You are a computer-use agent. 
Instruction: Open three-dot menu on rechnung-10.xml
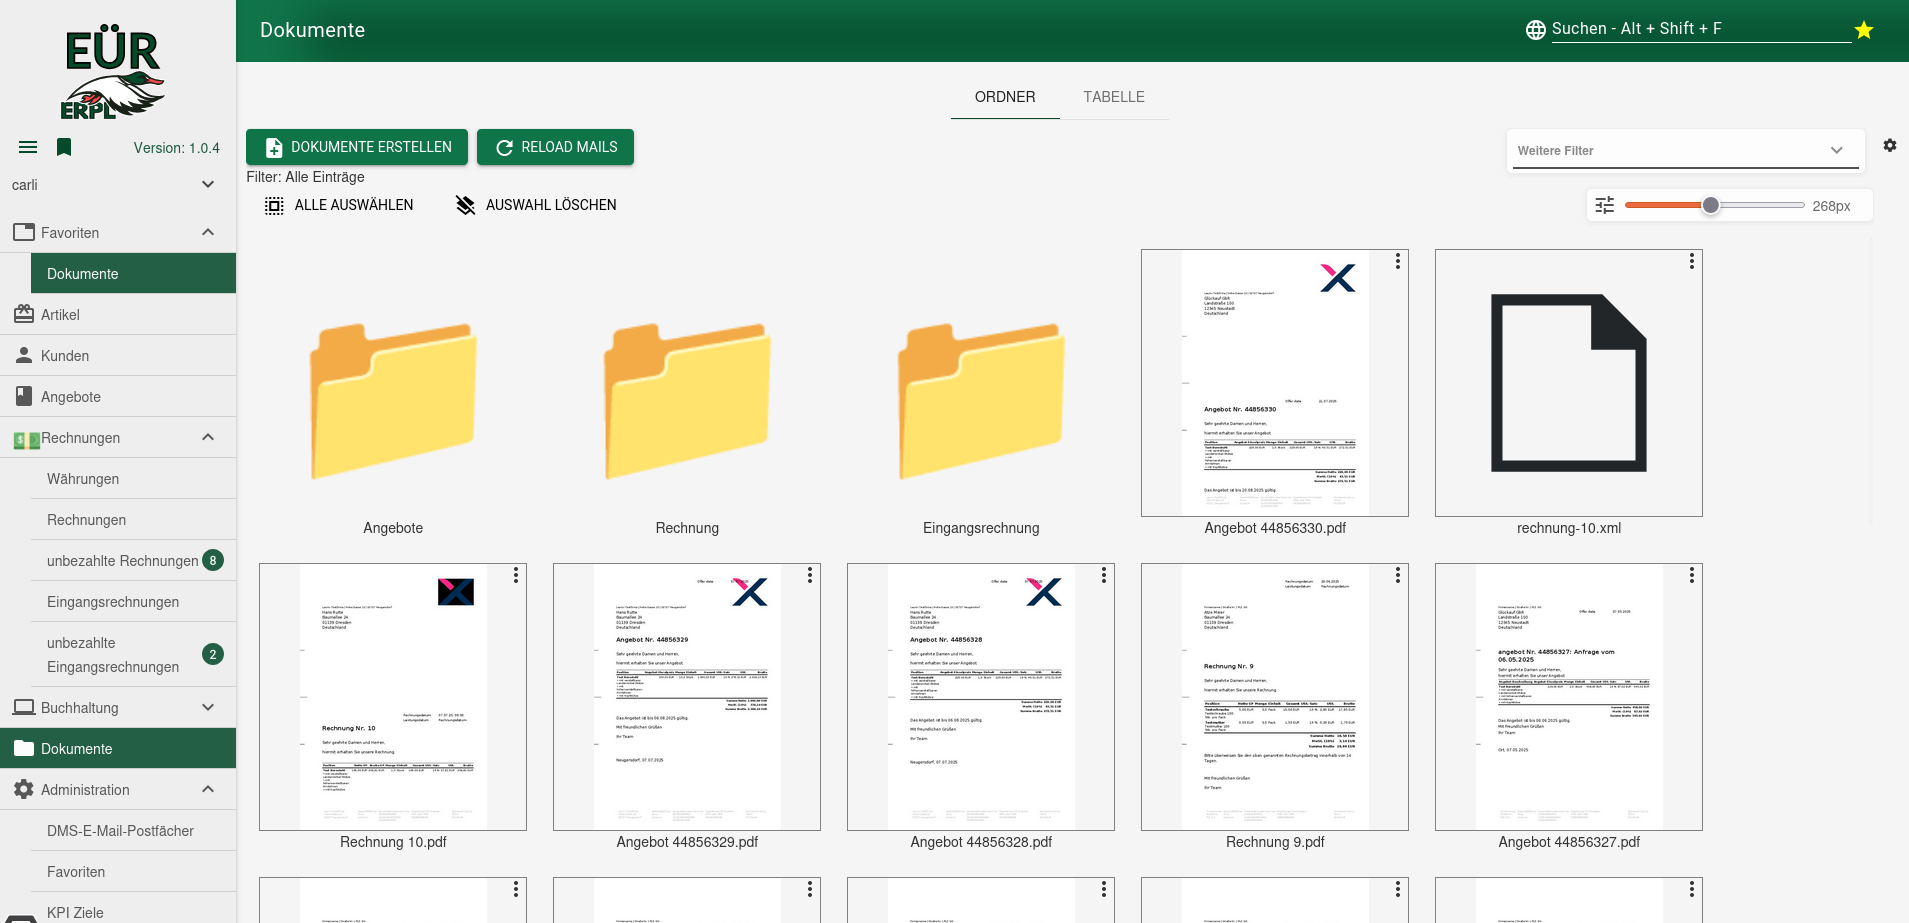click(x=1691, y=262)
